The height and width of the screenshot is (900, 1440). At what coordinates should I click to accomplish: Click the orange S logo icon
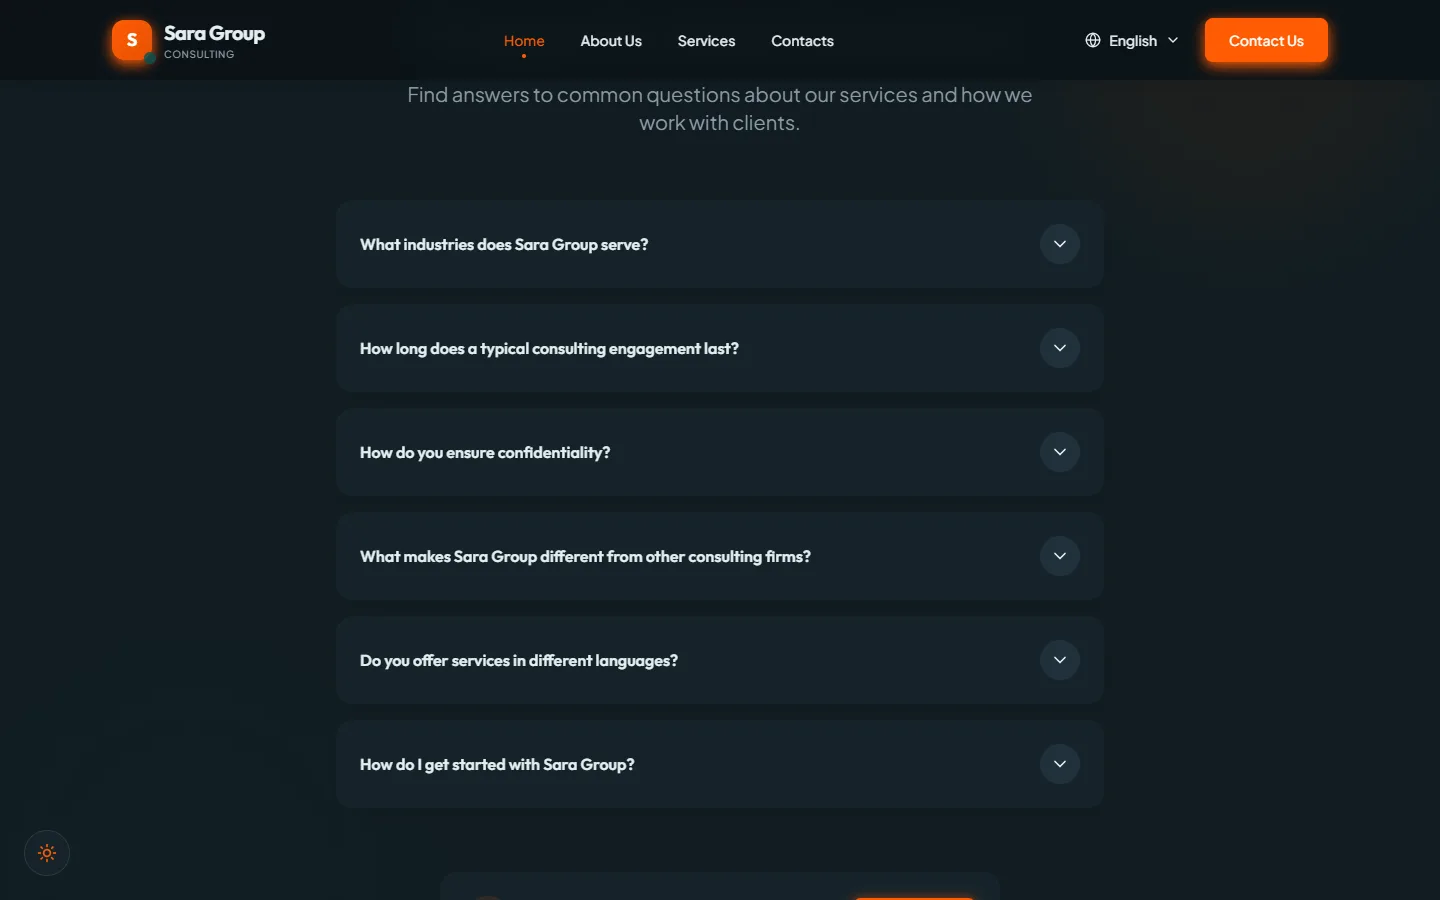pyautogui.click(x=132, y=40)
